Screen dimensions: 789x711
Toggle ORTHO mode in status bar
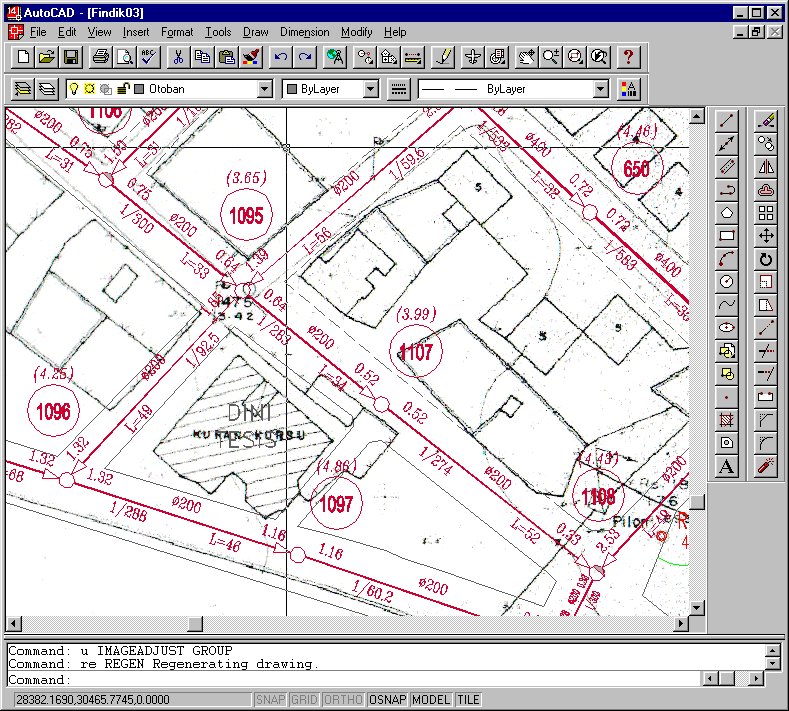(x=343, y=700)
